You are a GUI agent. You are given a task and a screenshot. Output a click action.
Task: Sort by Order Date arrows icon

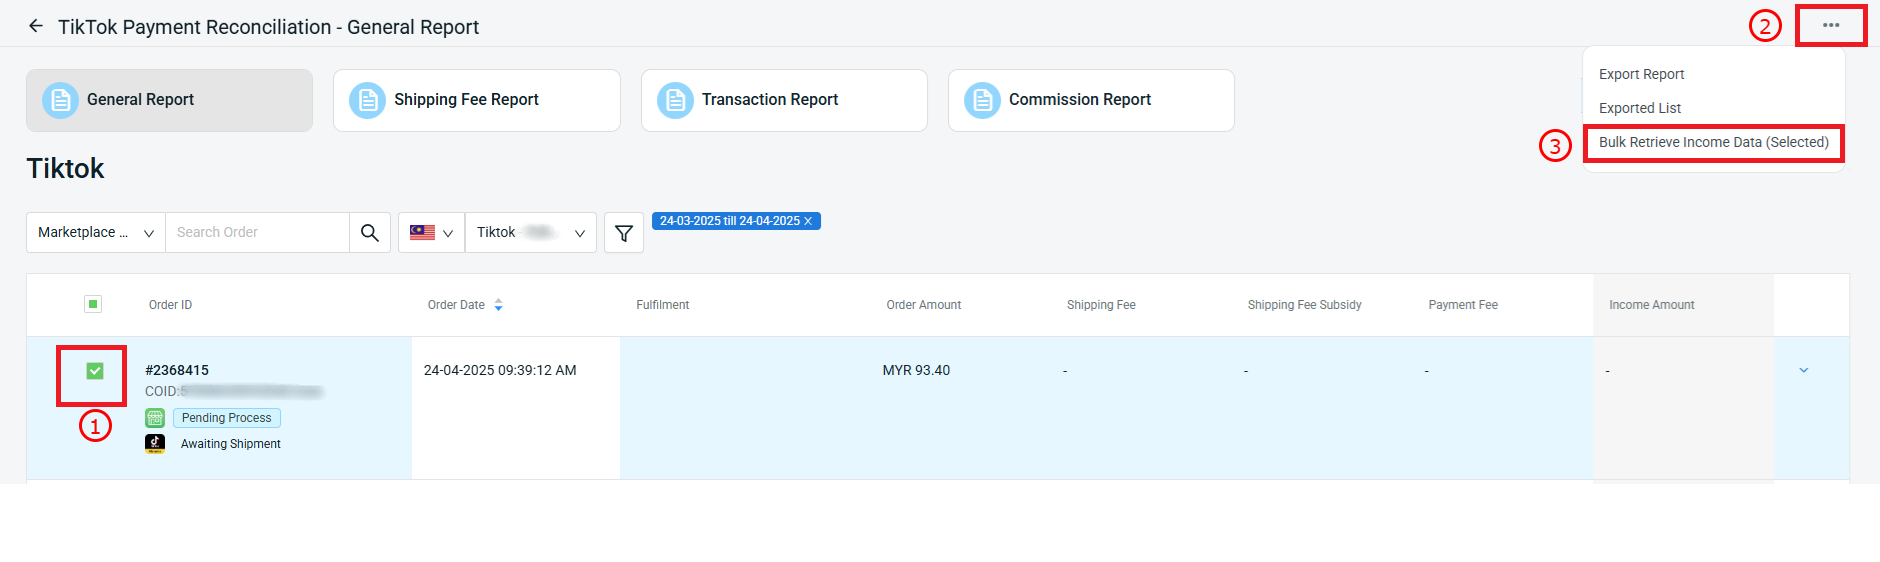pos(499,305)
